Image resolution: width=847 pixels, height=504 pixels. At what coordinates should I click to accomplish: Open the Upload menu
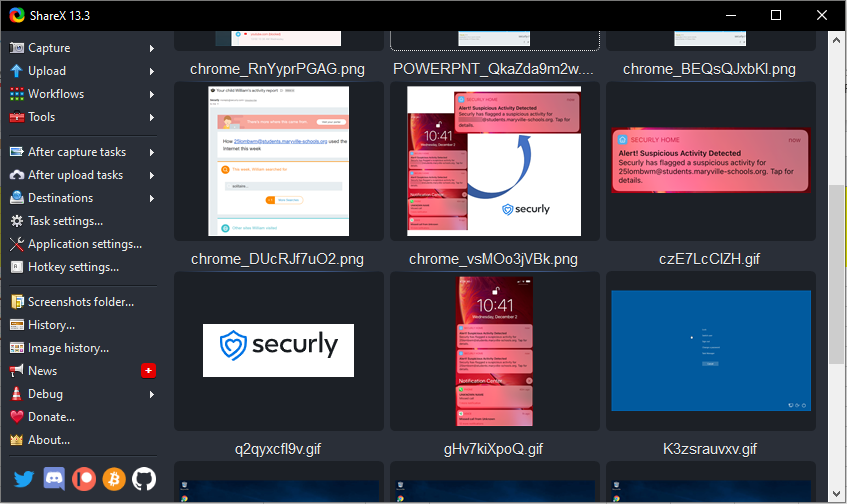tap(83, 71)
